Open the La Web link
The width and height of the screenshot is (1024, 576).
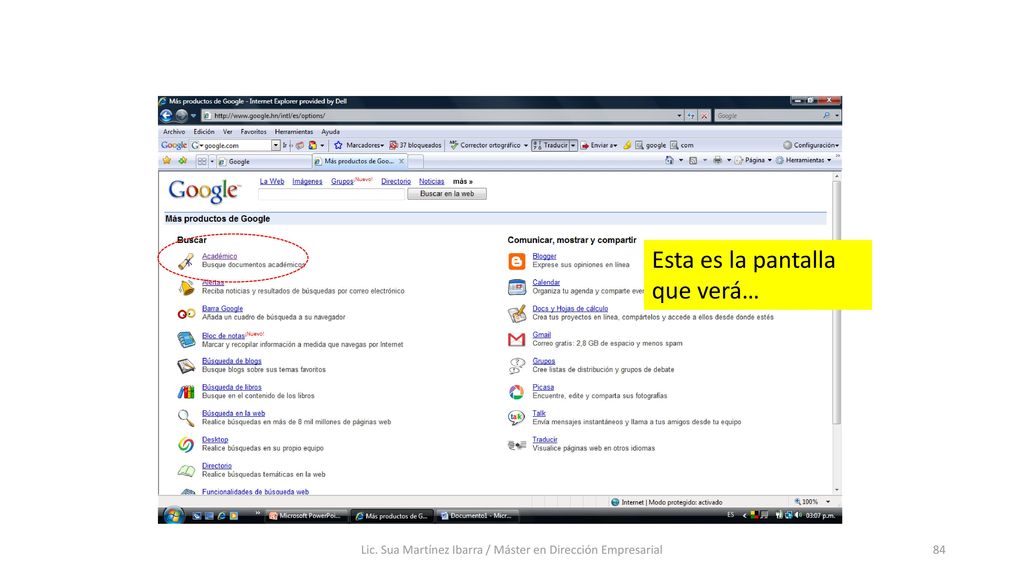click(x=272, y=182)
